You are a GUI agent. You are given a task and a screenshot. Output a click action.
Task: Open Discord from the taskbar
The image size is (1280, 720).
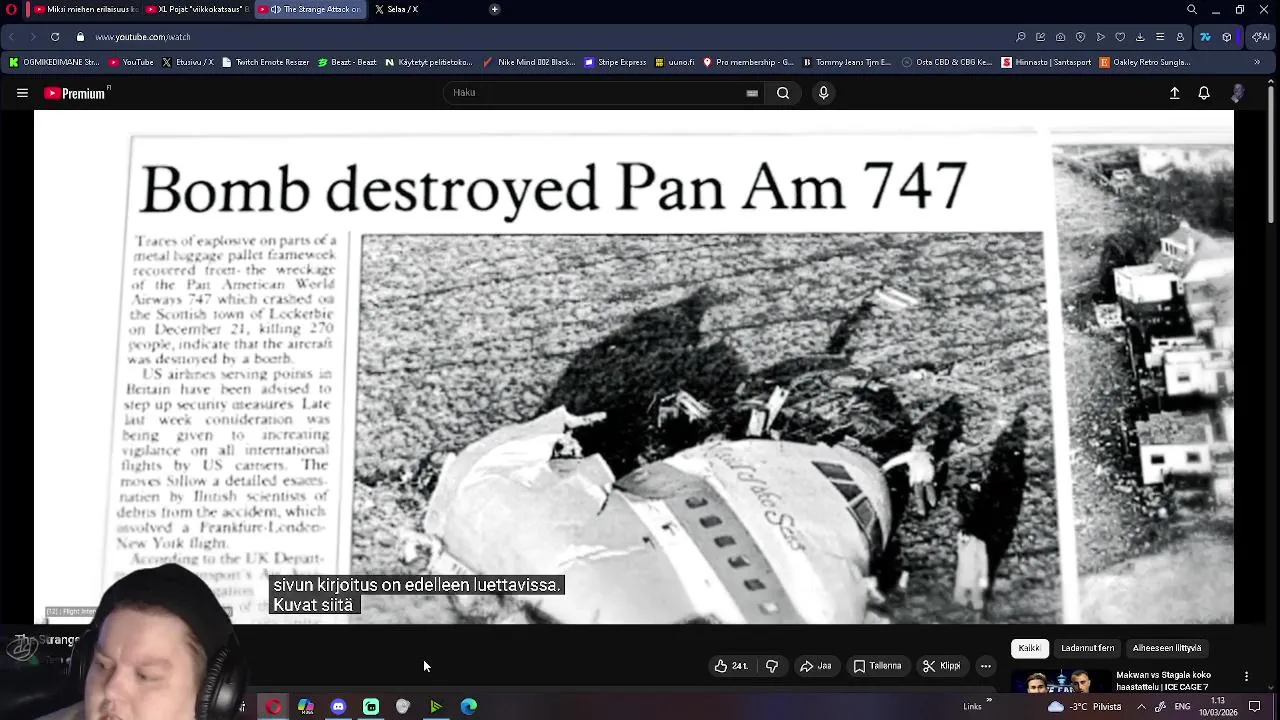(x=338, y=707)
